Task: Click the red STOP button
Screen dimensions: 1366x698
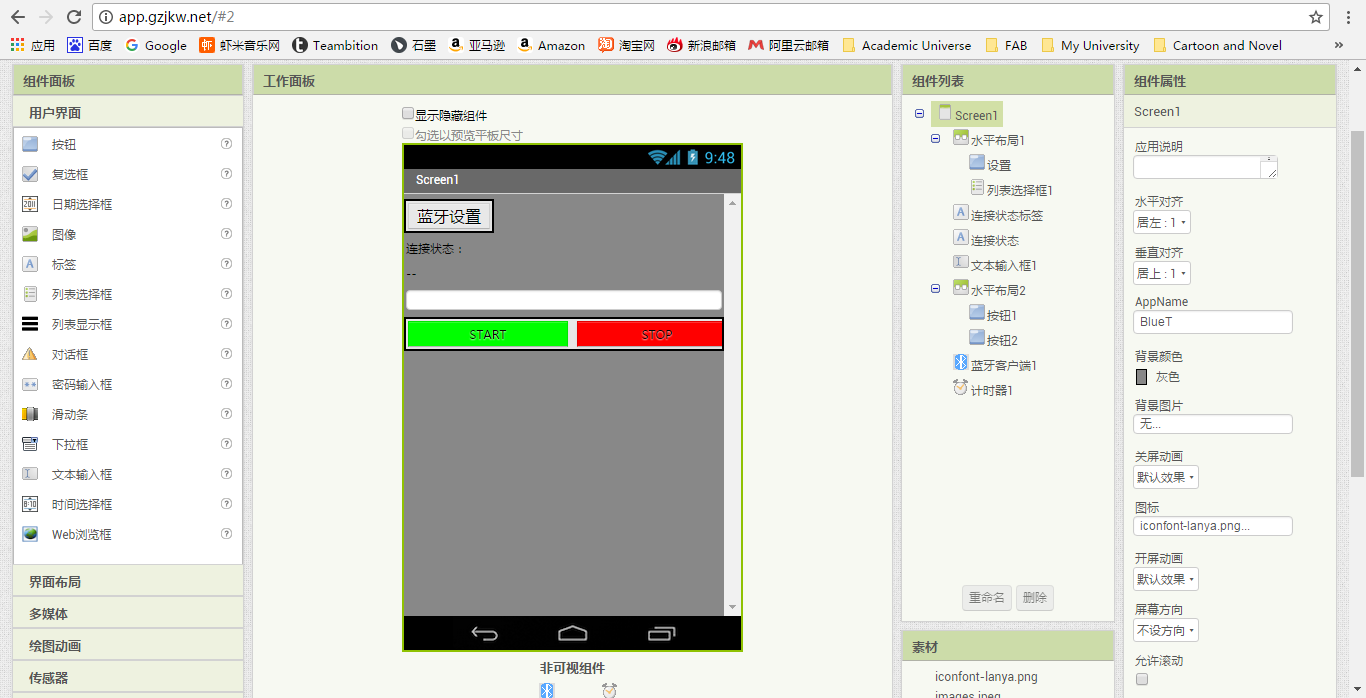Action: 649,334
